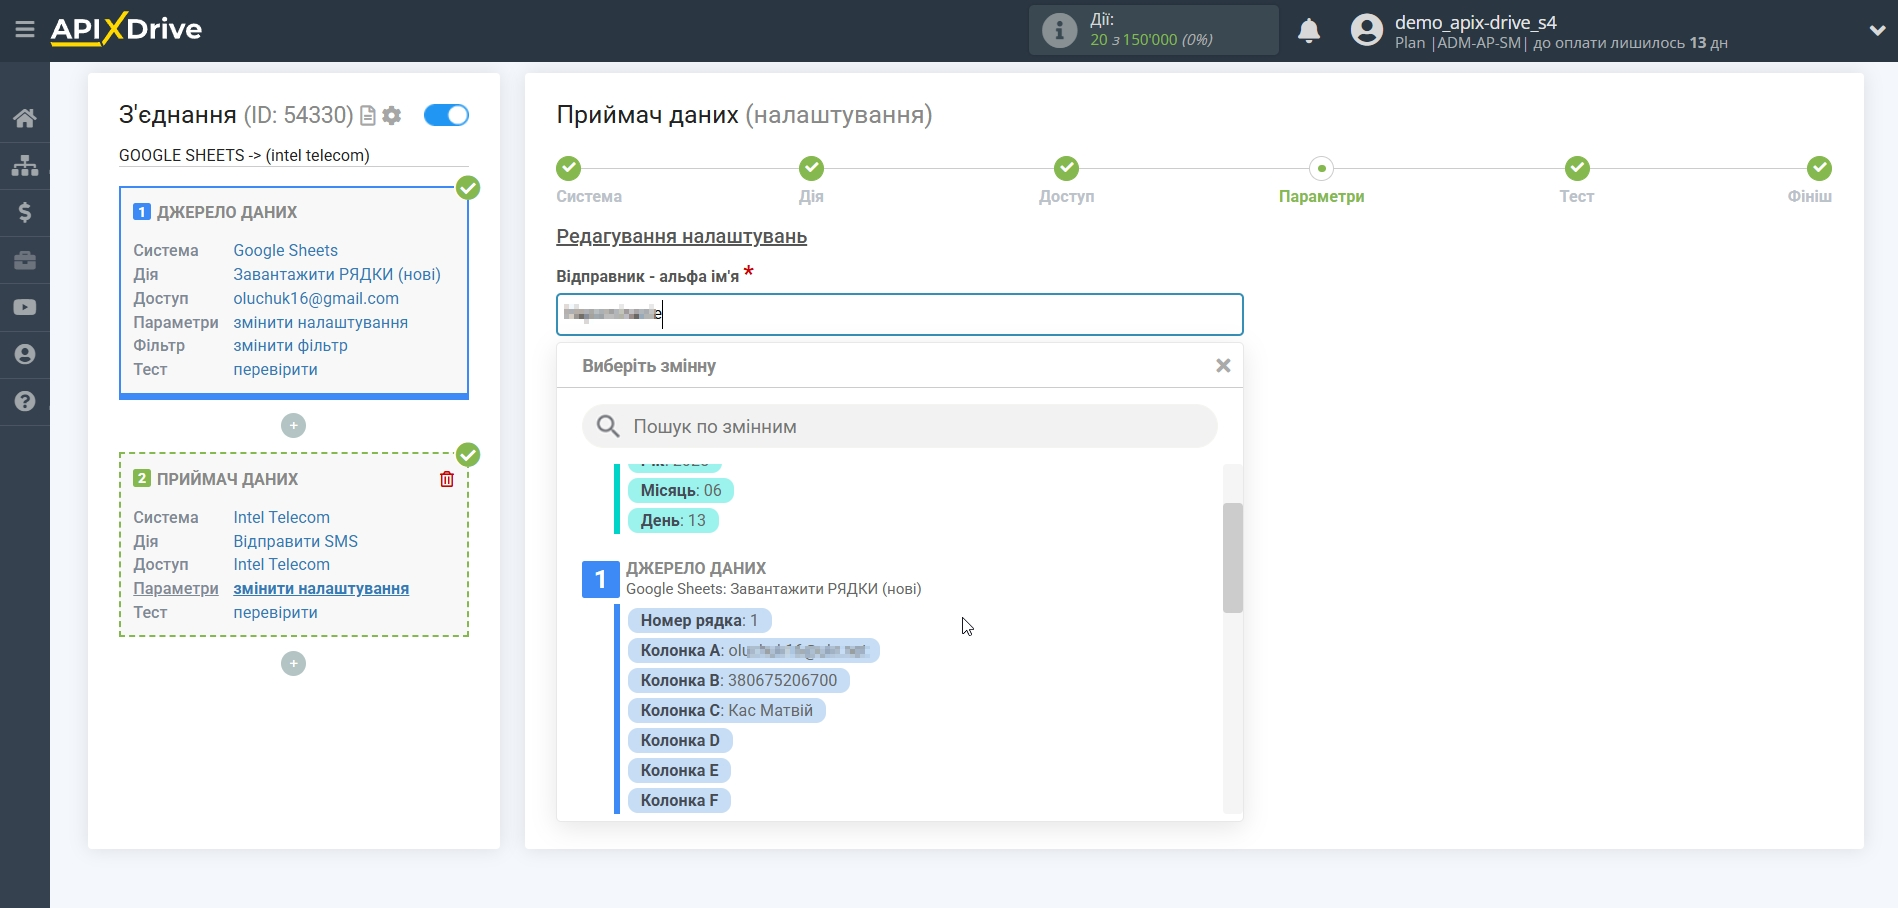The width and height of the screenshot is (1898, 908).
Task: Select the Місяць: 06 variable
Action: pyautogui.click(x=680, y=490)
